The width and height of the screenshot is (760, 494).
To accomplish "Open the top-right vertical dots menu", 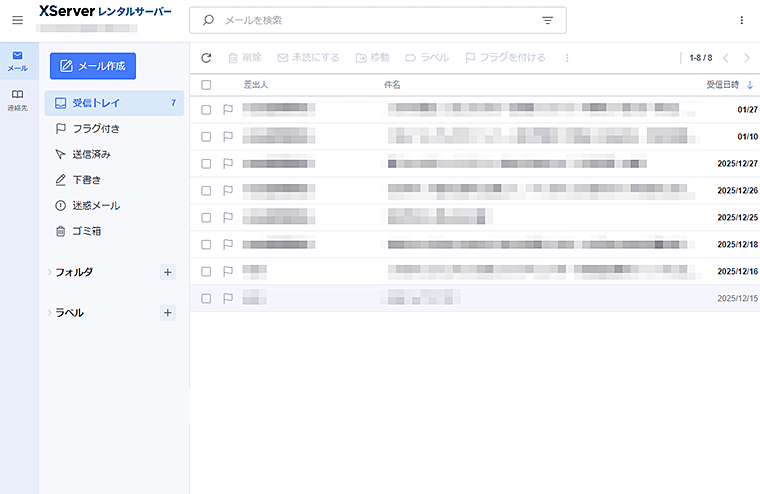I will click(741, 20).
